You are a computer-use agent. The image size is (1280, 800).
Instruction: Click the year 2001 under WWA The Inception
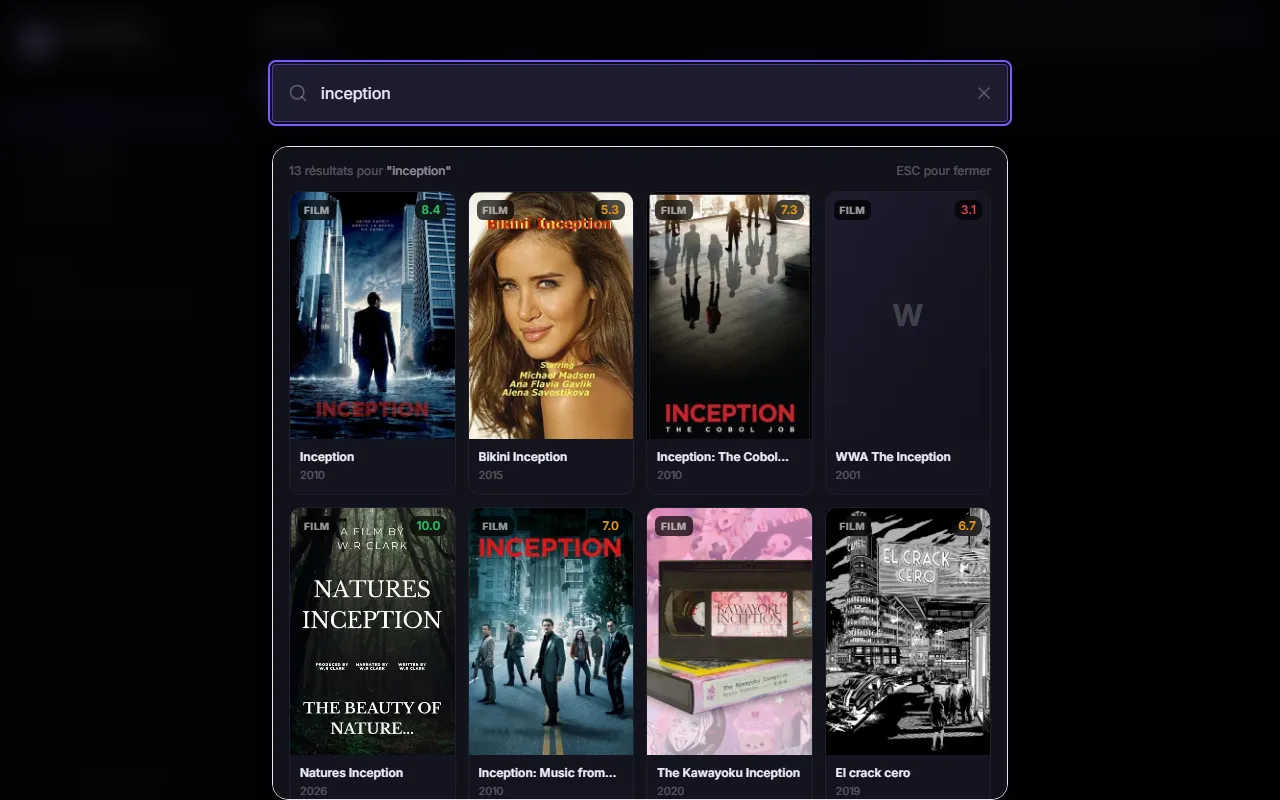(x=848, y=475)
